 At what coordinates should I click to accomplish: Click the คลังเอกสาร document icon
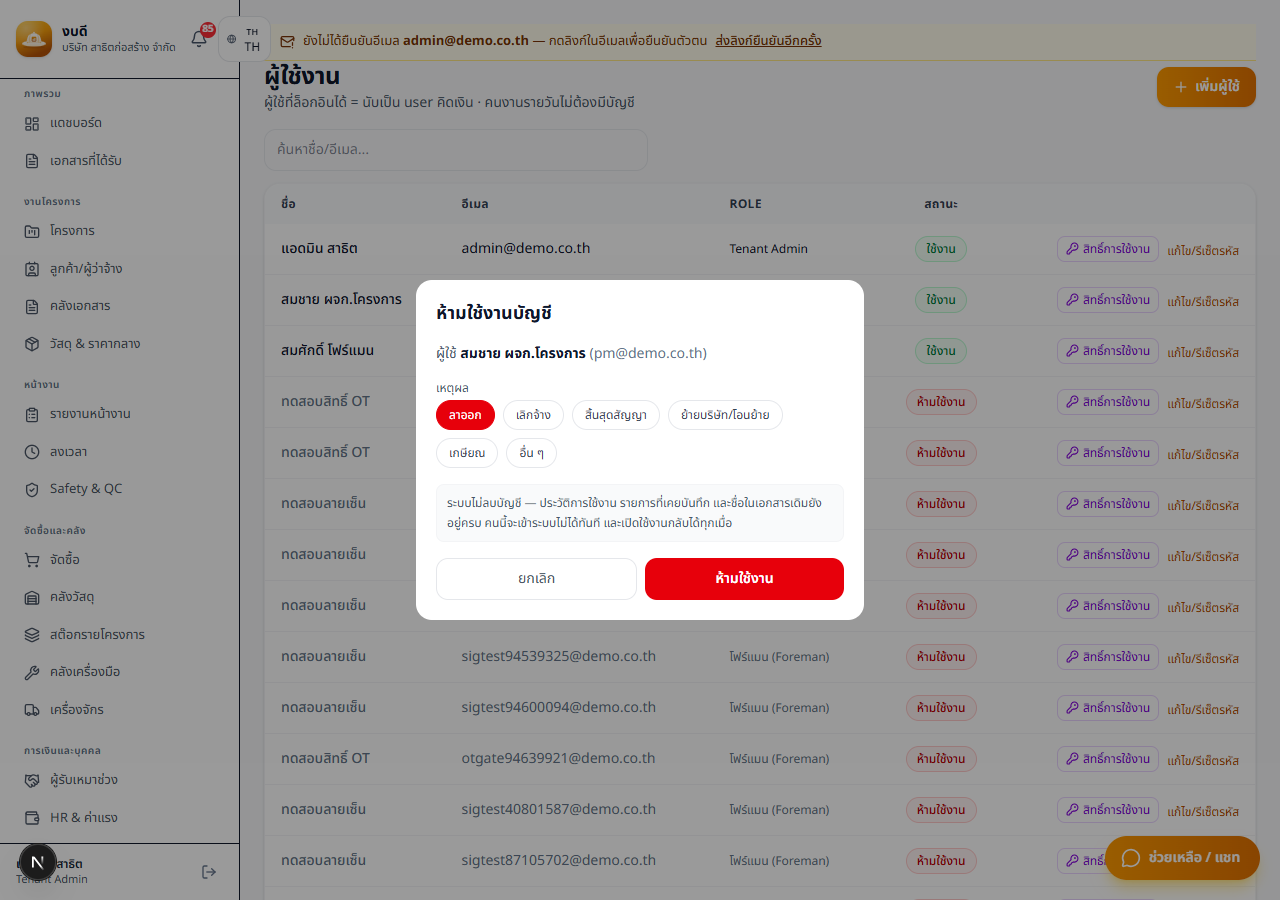tap(32, 306)
